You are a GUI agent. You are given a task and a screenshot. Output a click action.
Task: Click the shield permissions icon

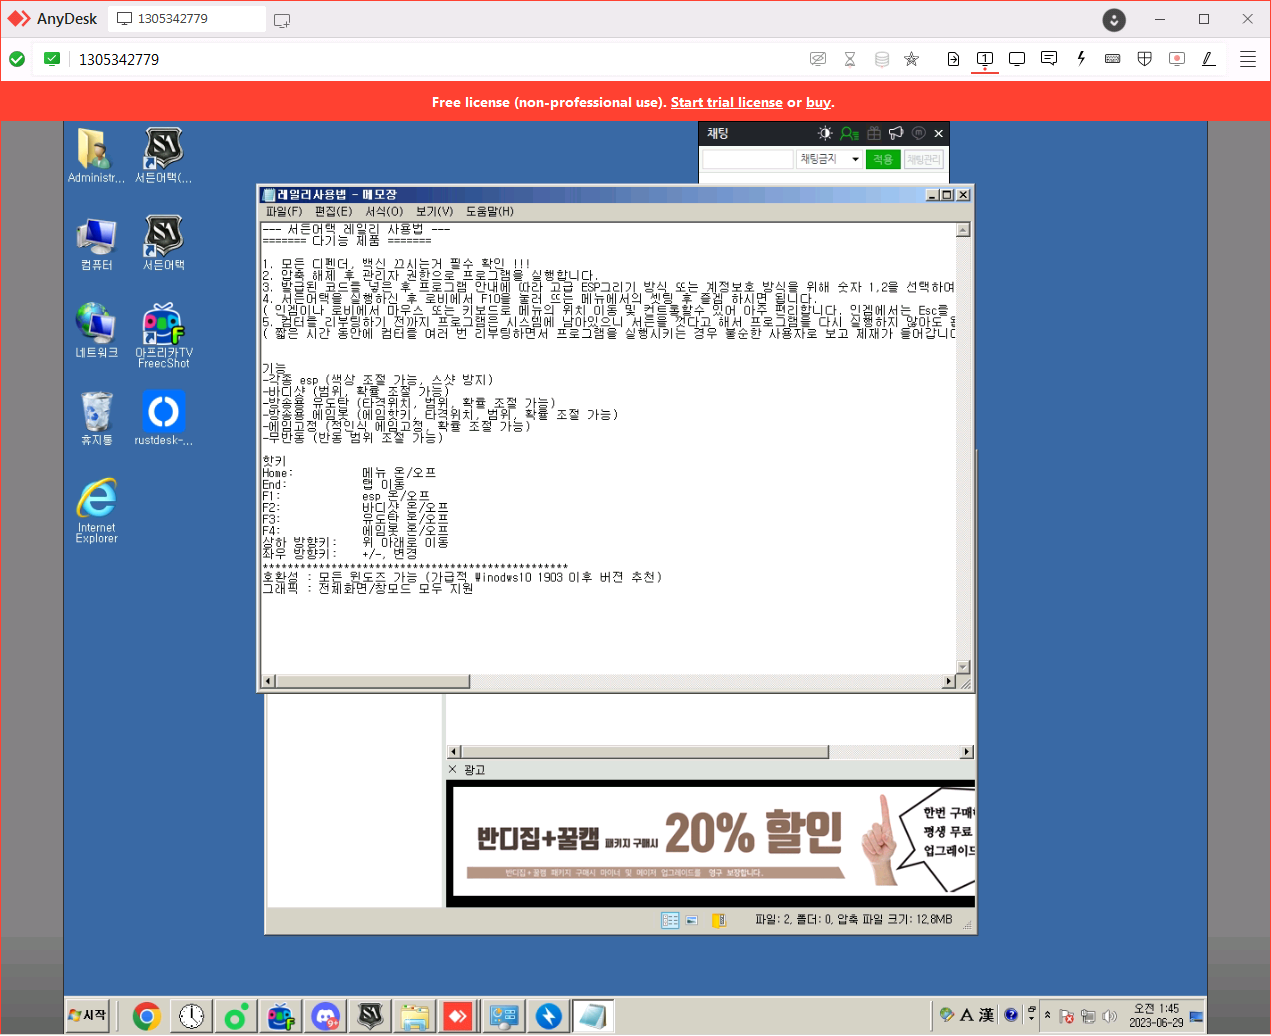pos(1145,59)
